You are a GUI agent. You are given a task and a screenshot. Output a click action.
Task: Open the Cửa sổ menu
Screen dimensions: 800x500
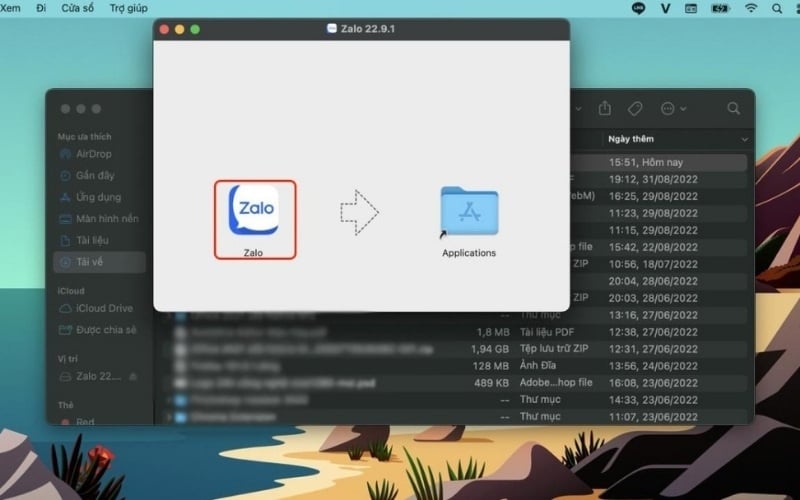click(78, 8)
